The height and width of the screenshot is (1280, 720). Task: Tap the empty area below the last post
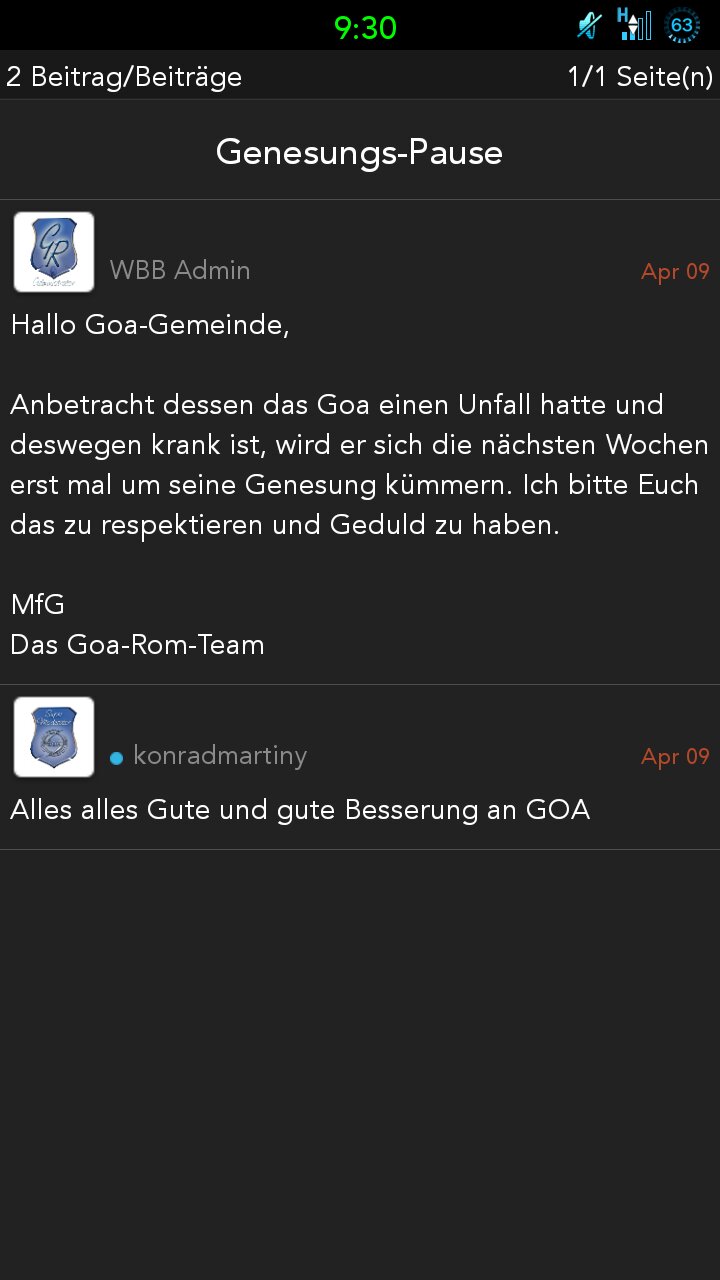tap(360, 1065)
